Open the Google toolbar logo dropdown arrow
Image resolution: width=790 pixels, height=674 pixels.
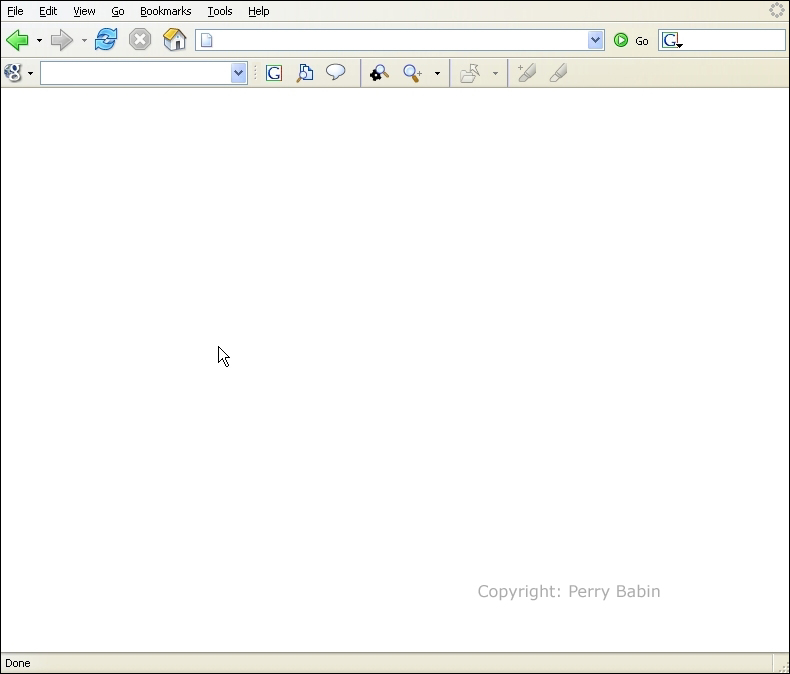30,74
